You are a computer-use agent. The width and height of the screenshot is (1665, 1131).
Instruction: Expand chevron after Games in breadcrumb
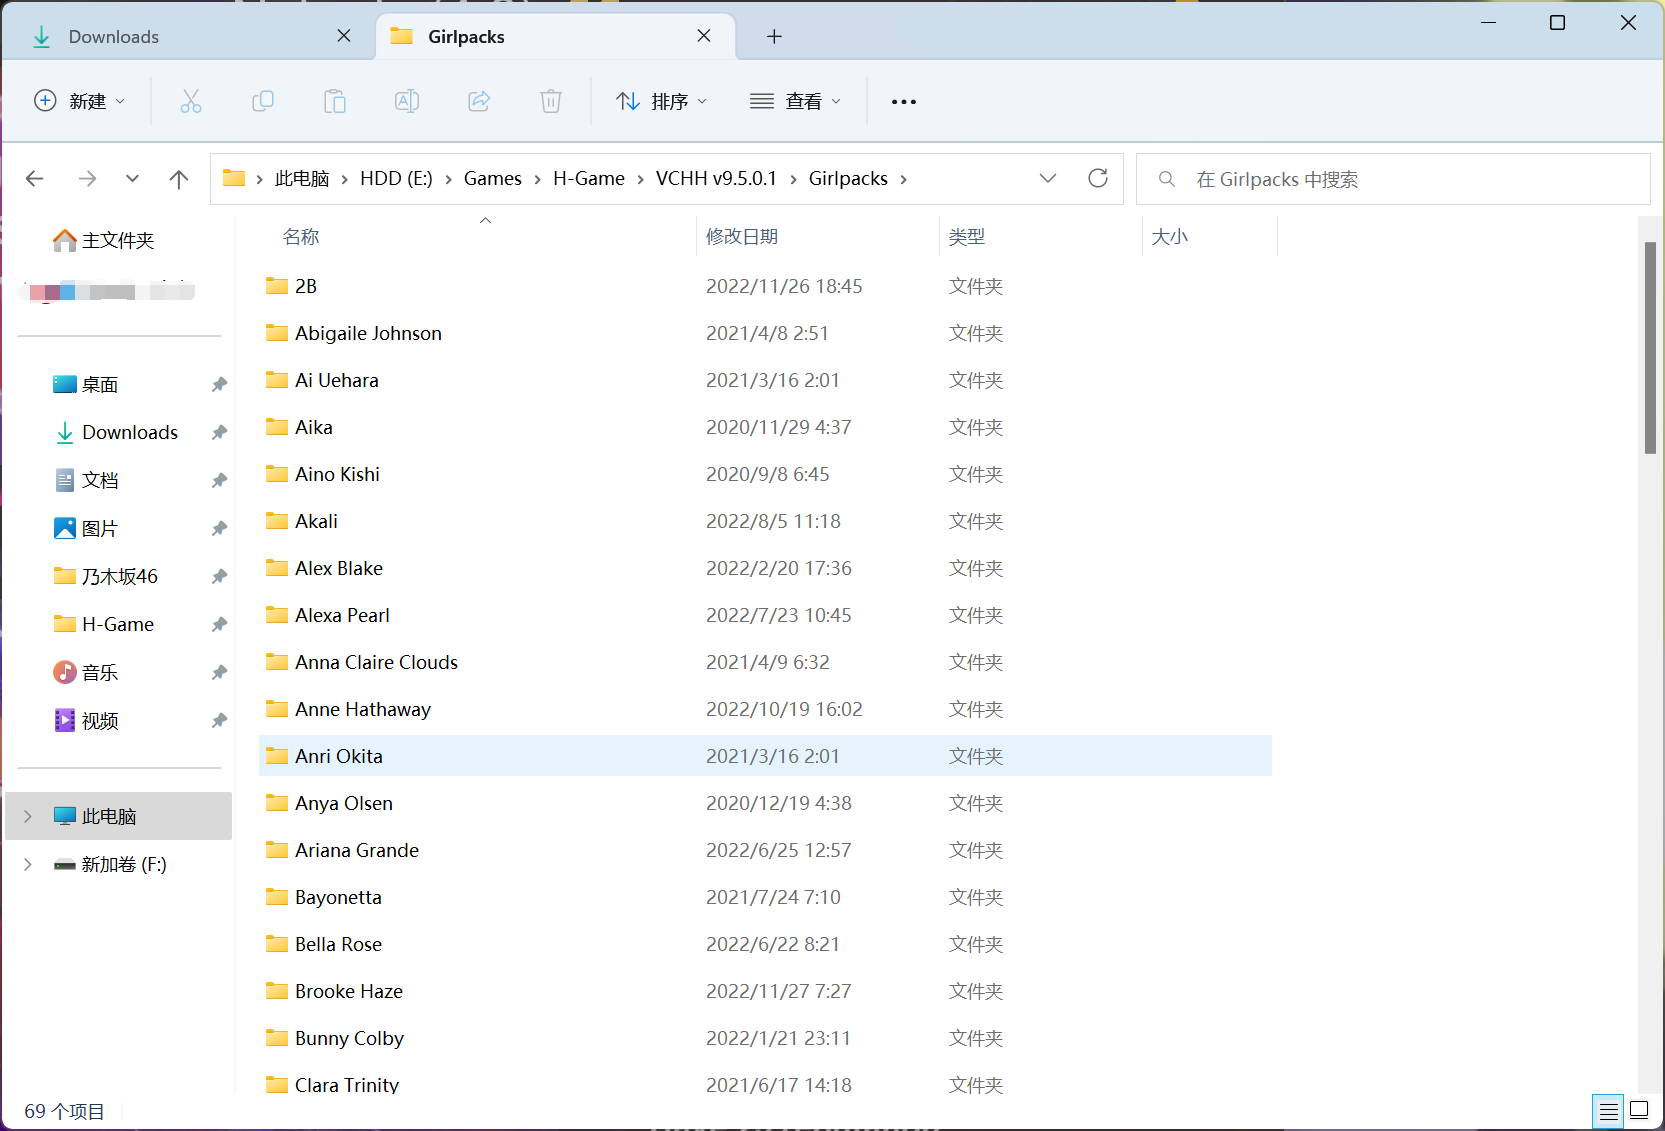click(x=538, y=179)
